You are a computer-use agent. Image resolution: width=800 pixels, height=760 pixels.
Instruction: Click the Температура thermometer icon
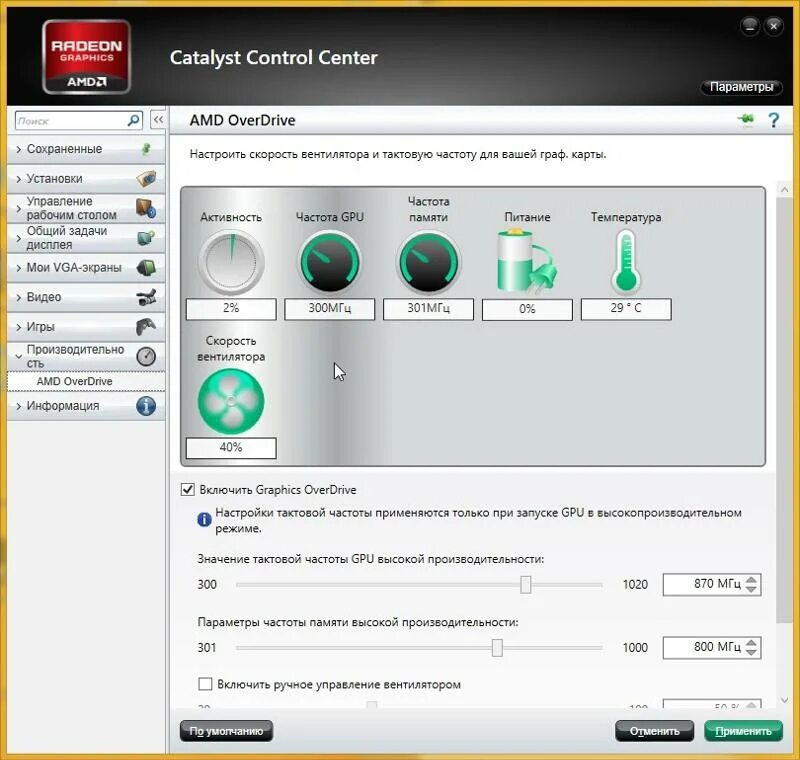coord(626,262)
